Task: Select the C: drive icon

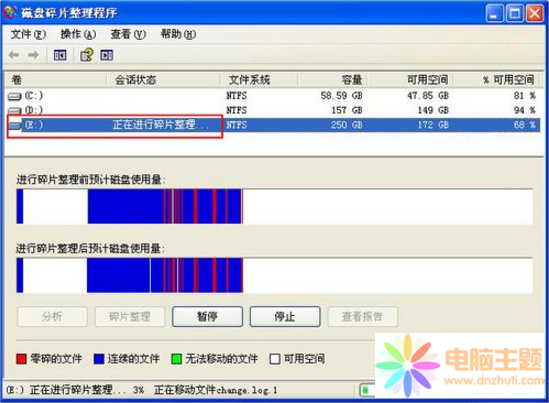Action: click(x=14, y=96)
